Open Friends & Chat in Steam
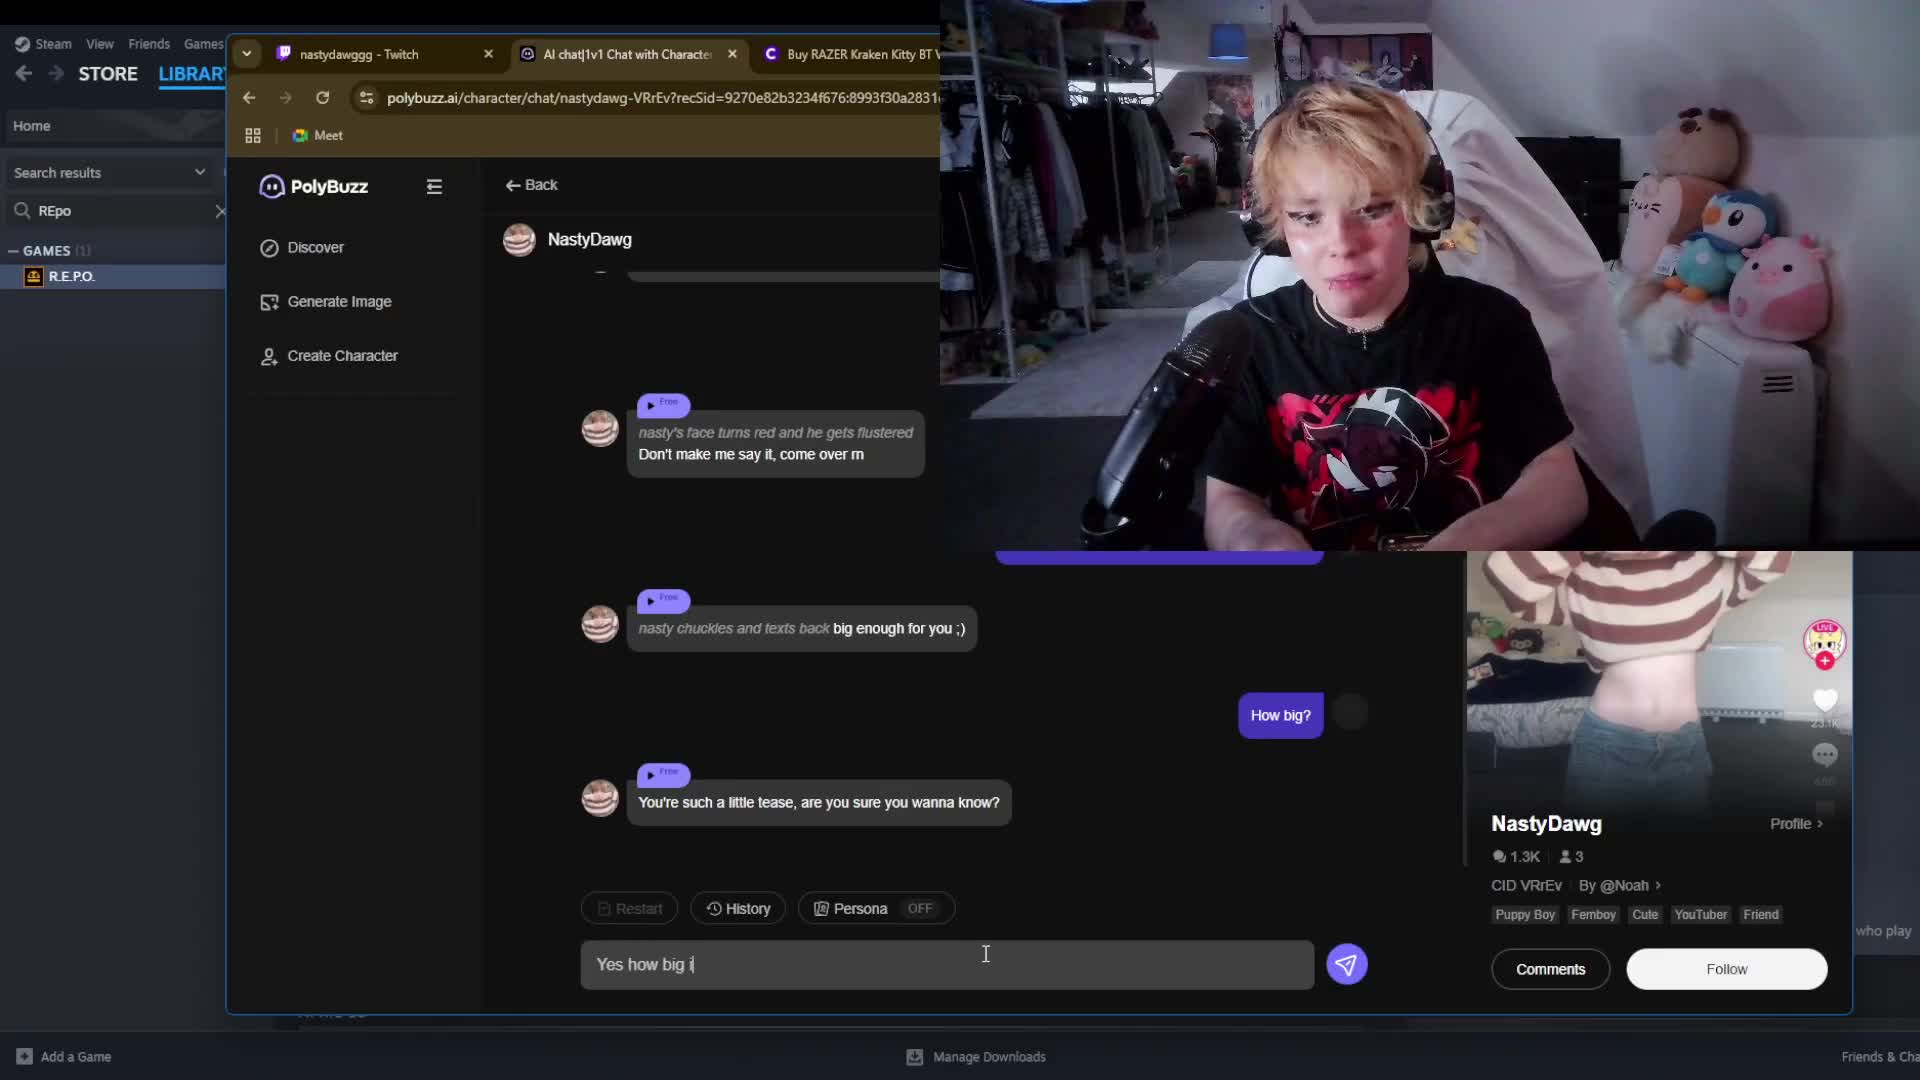Viewport: 1920px width, 1080px height. click(1880, 1057)
